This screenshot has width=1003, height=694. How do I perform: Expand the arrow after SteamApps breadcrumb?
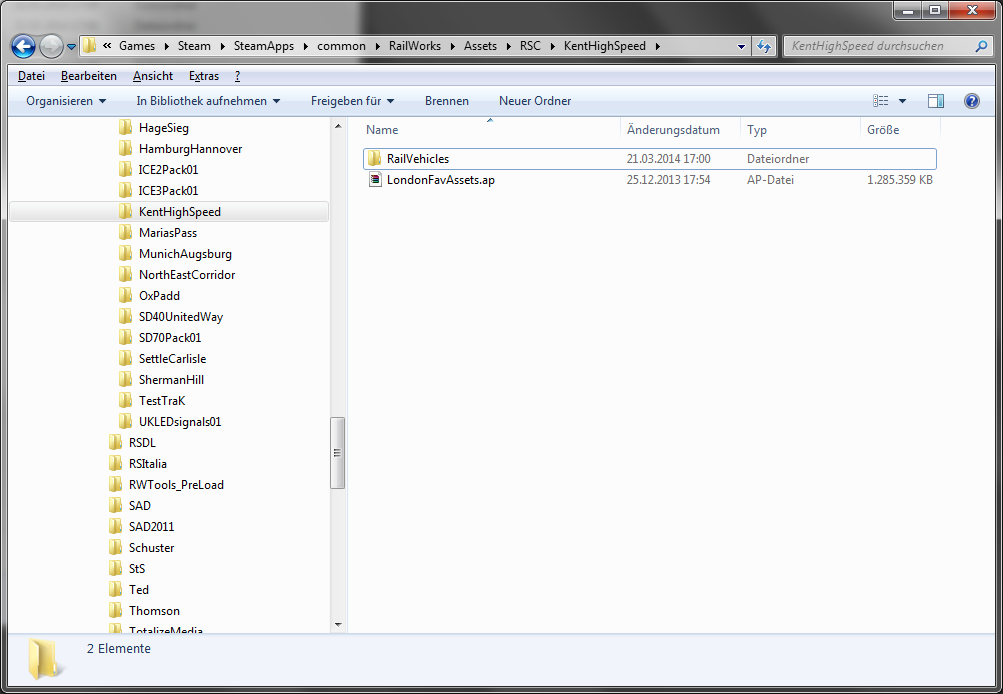305,46
